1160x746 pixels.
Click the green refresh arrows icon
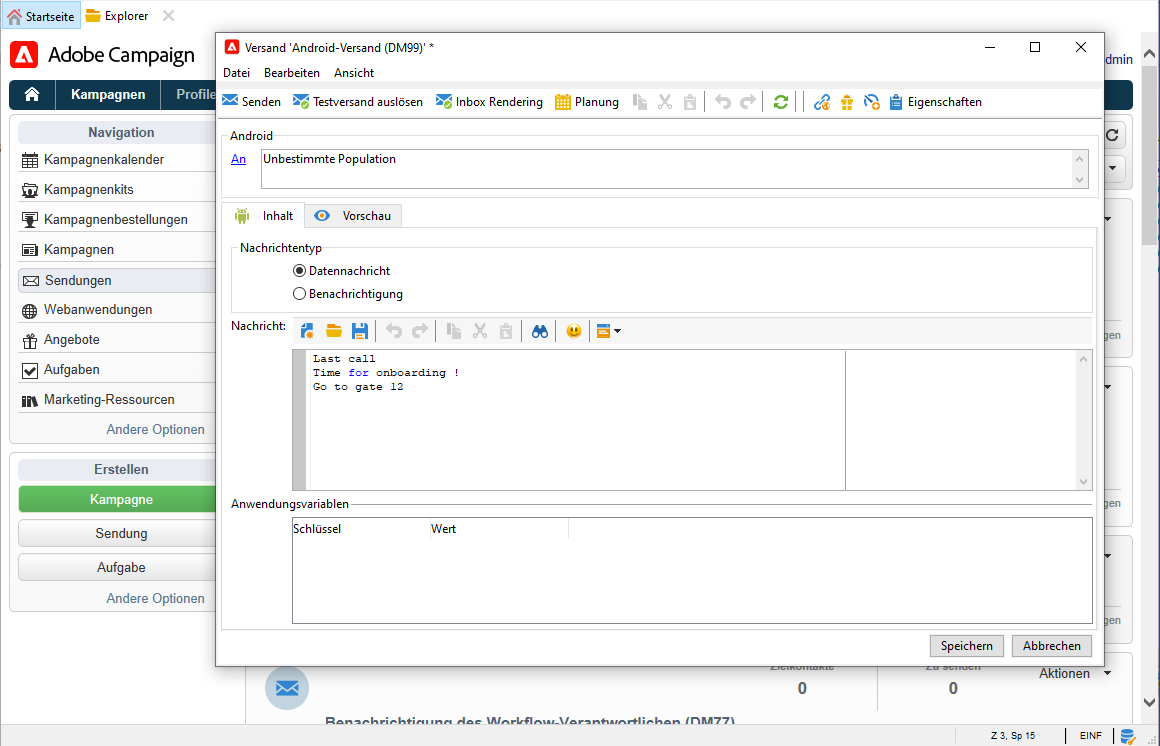click(x=780, y=101)
